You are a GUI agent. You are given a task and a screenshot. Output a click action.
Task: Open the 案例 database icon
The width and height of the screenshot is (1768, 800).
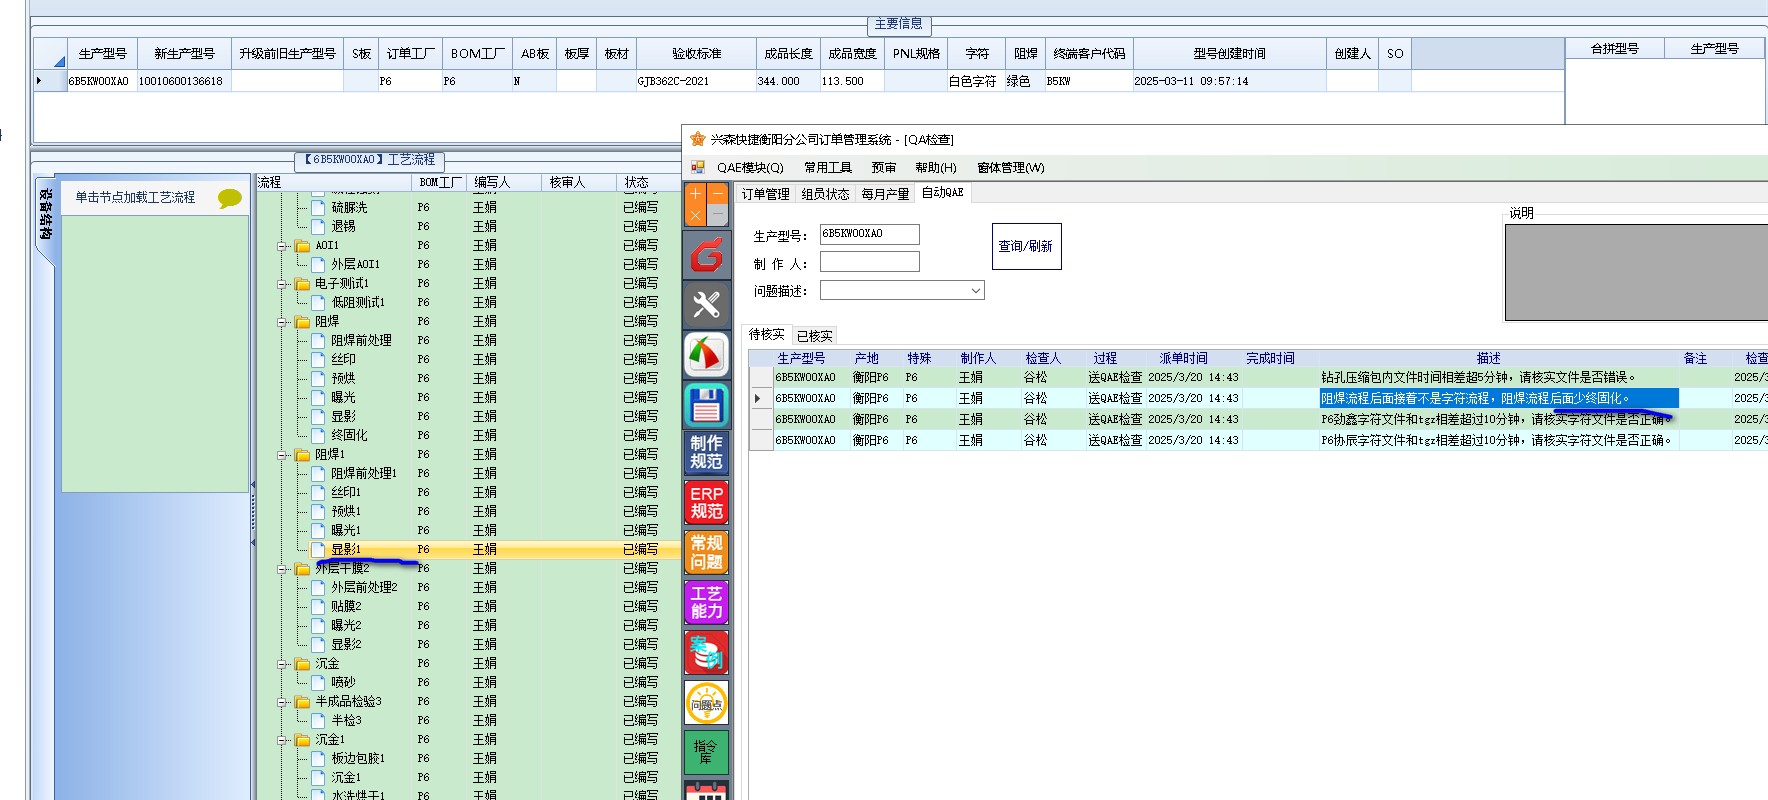click(x=706, y=652)
